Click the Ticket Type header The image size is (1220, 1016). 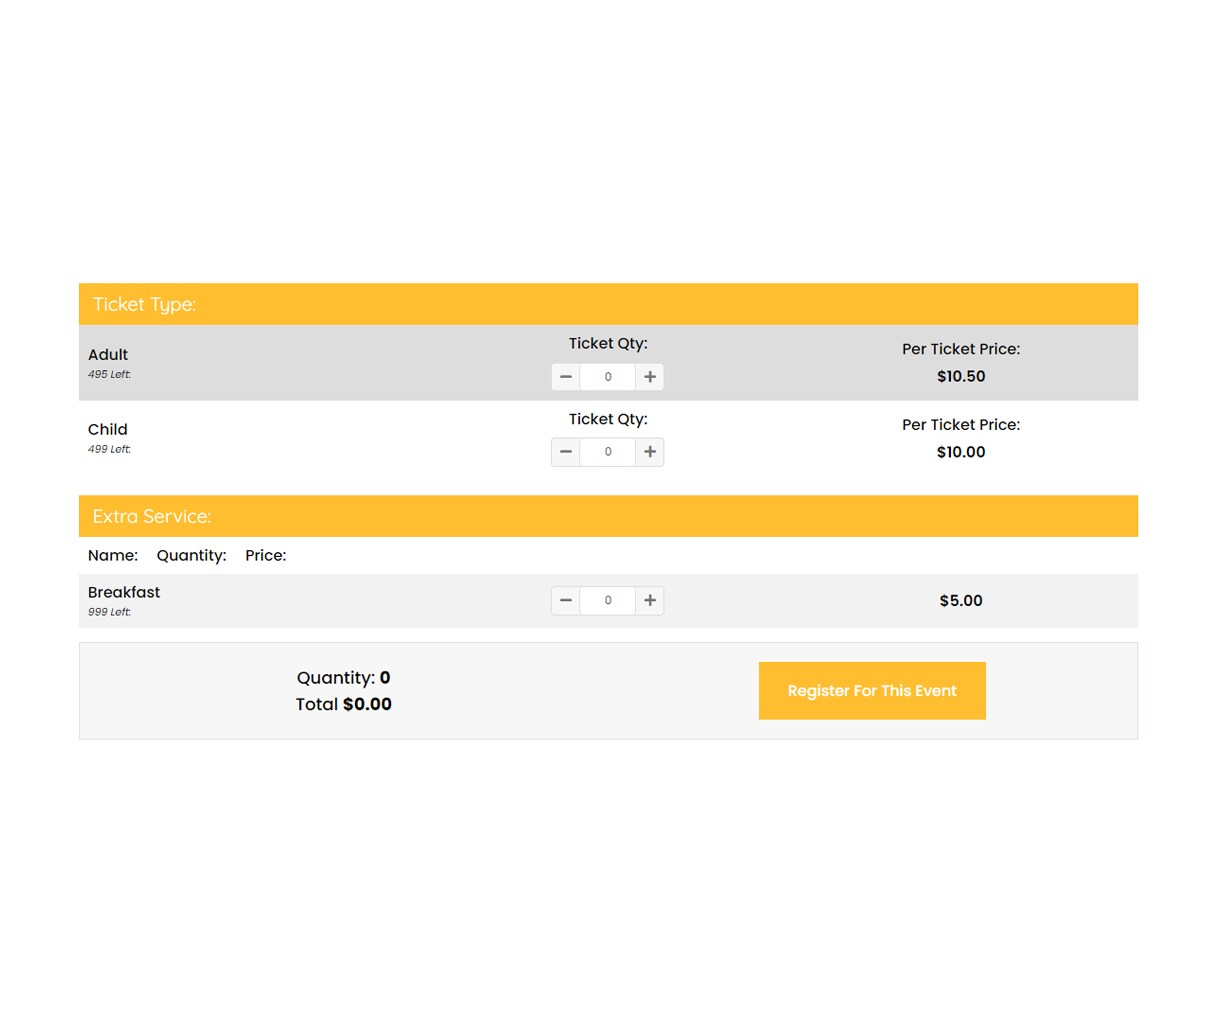coord(608,304)
